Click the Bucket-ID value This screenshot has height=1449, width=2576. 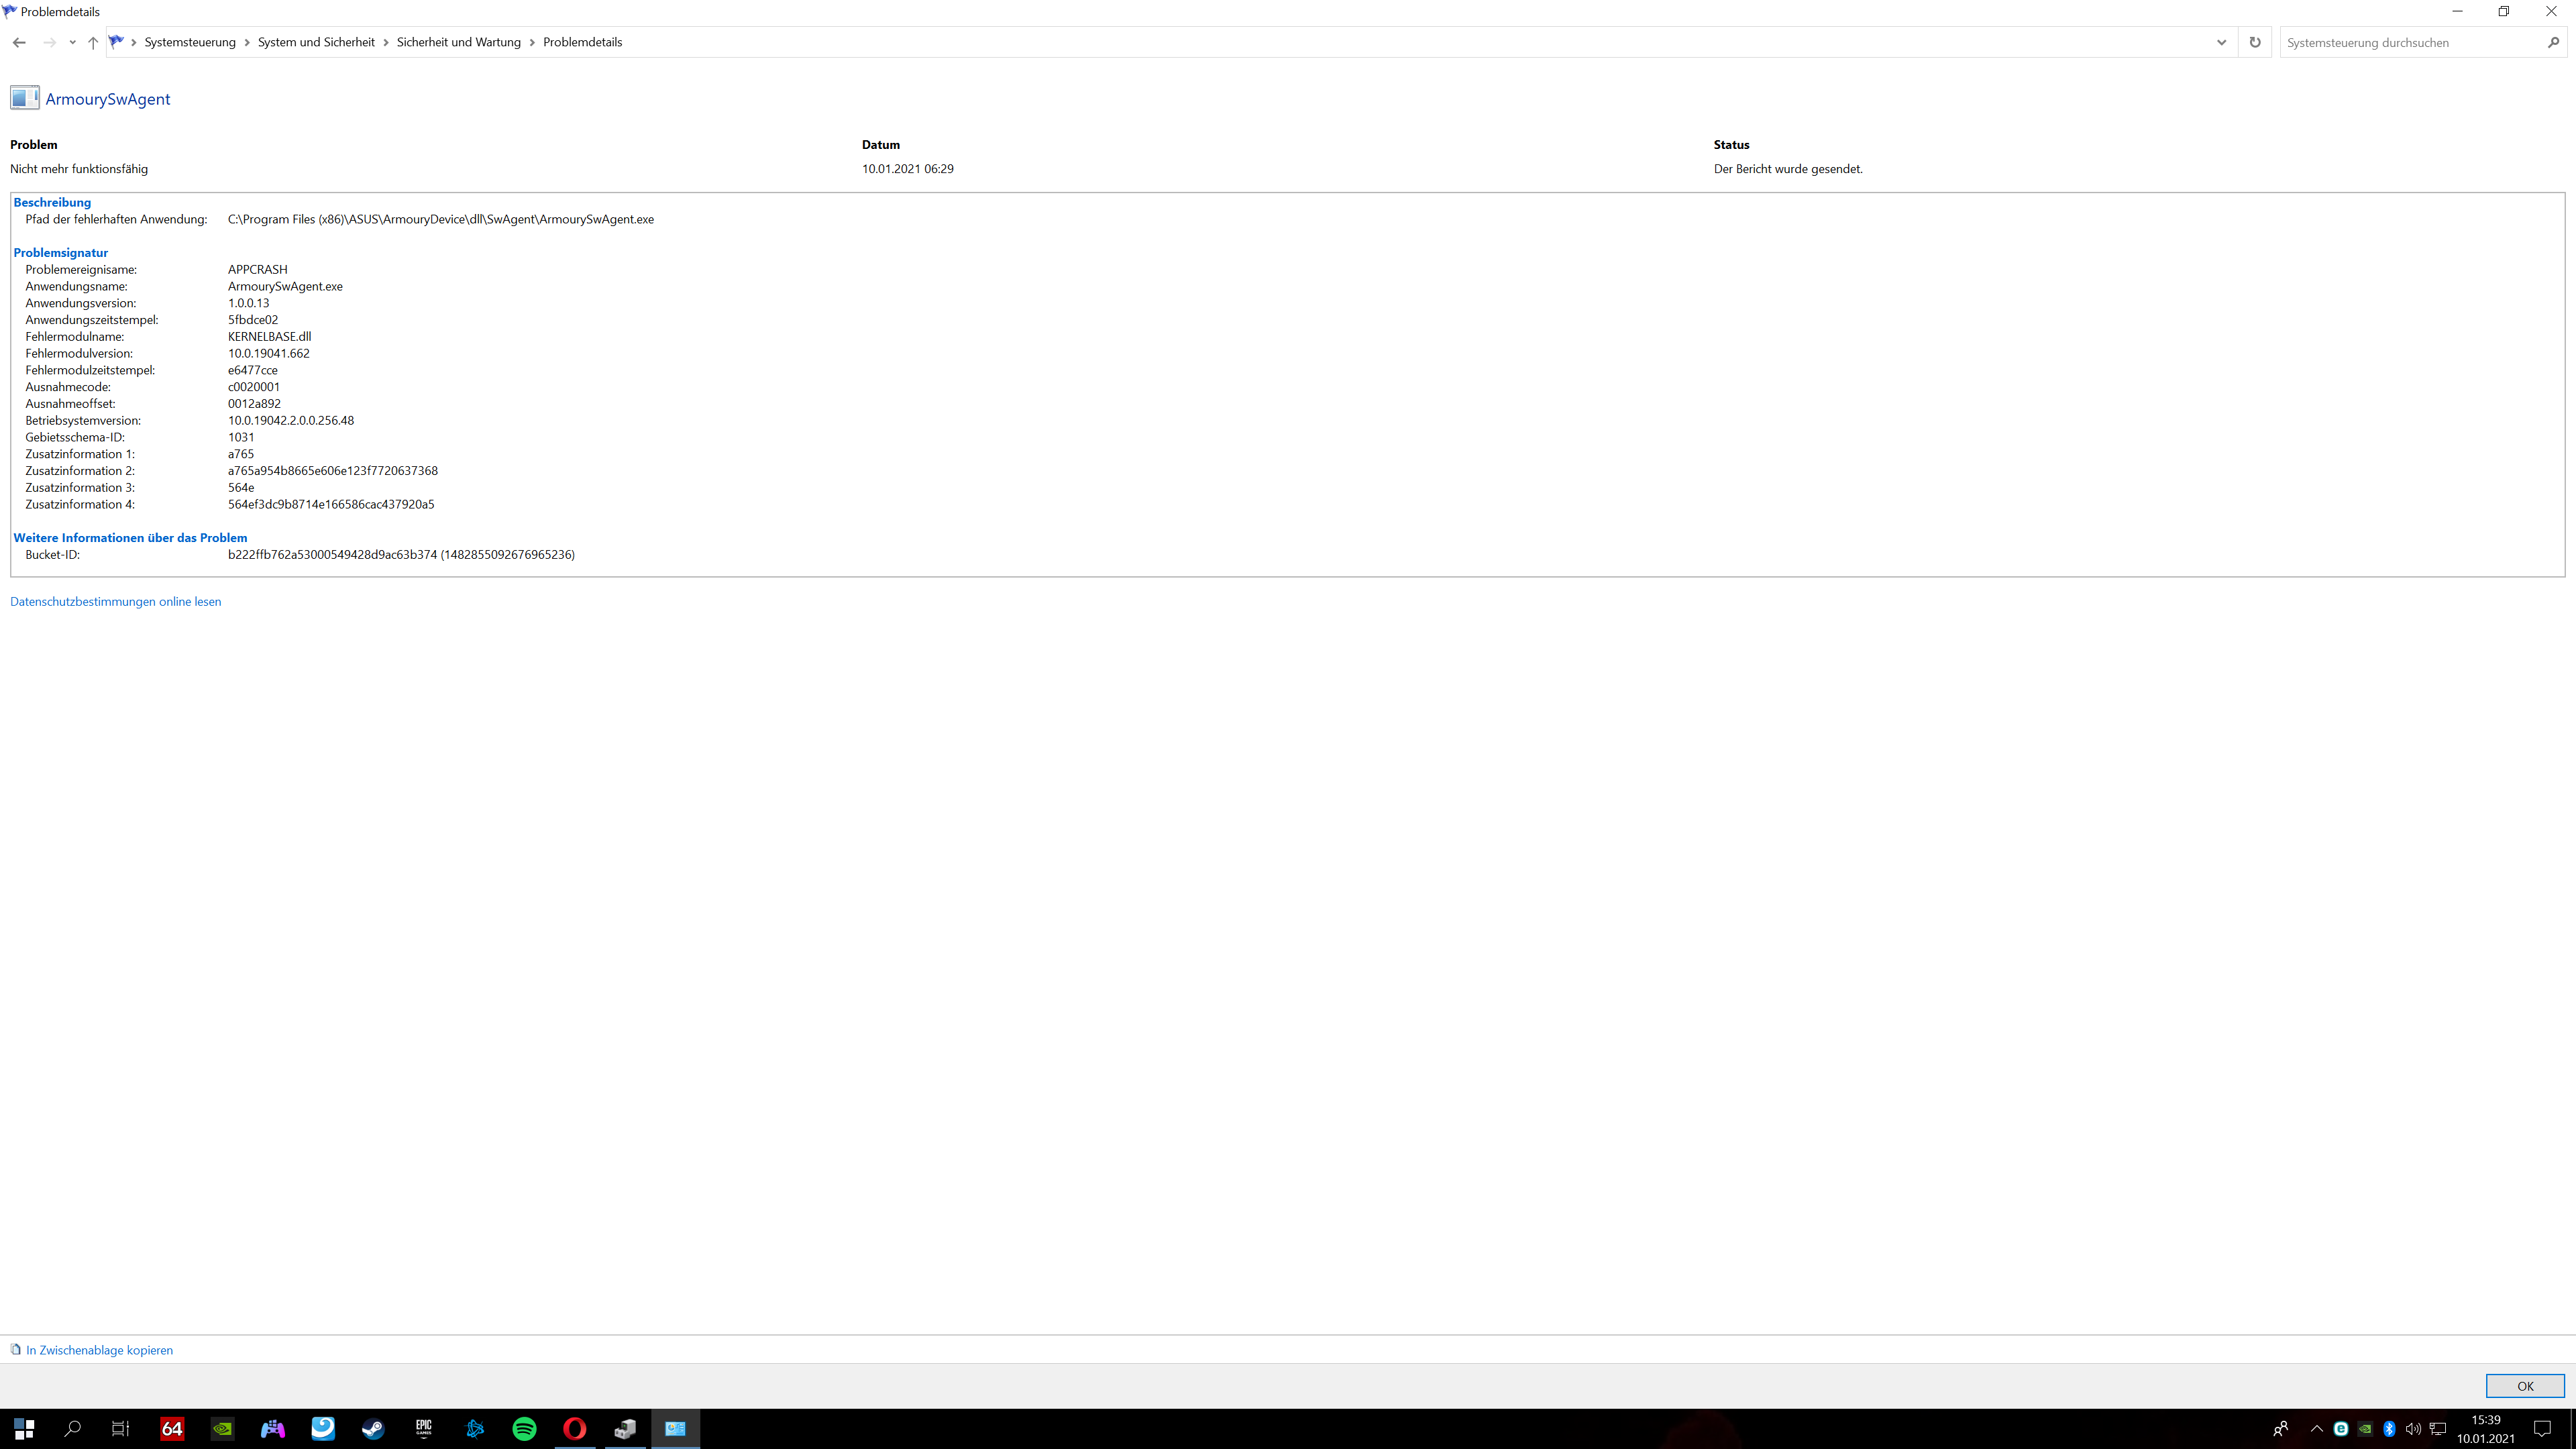click(x=401, y=554)
